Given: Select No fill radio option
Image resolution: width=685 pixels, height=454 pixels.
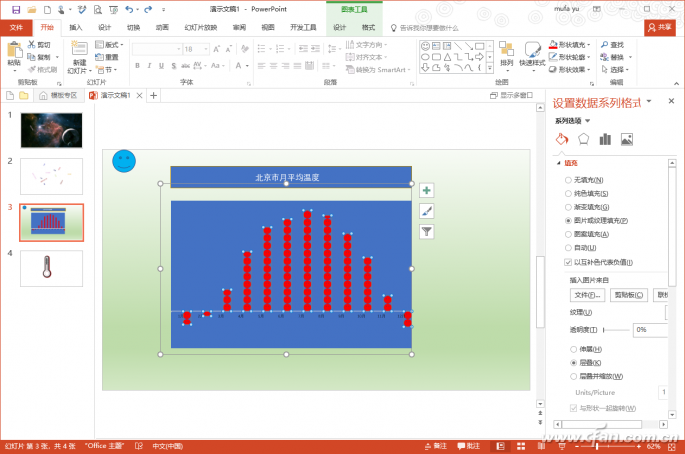Looking at the screenshot, I should point(568,180).
